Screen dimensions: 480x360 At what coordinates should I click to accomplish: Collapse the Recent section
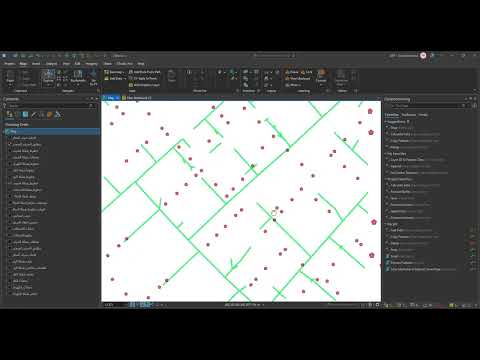[386, 224]
